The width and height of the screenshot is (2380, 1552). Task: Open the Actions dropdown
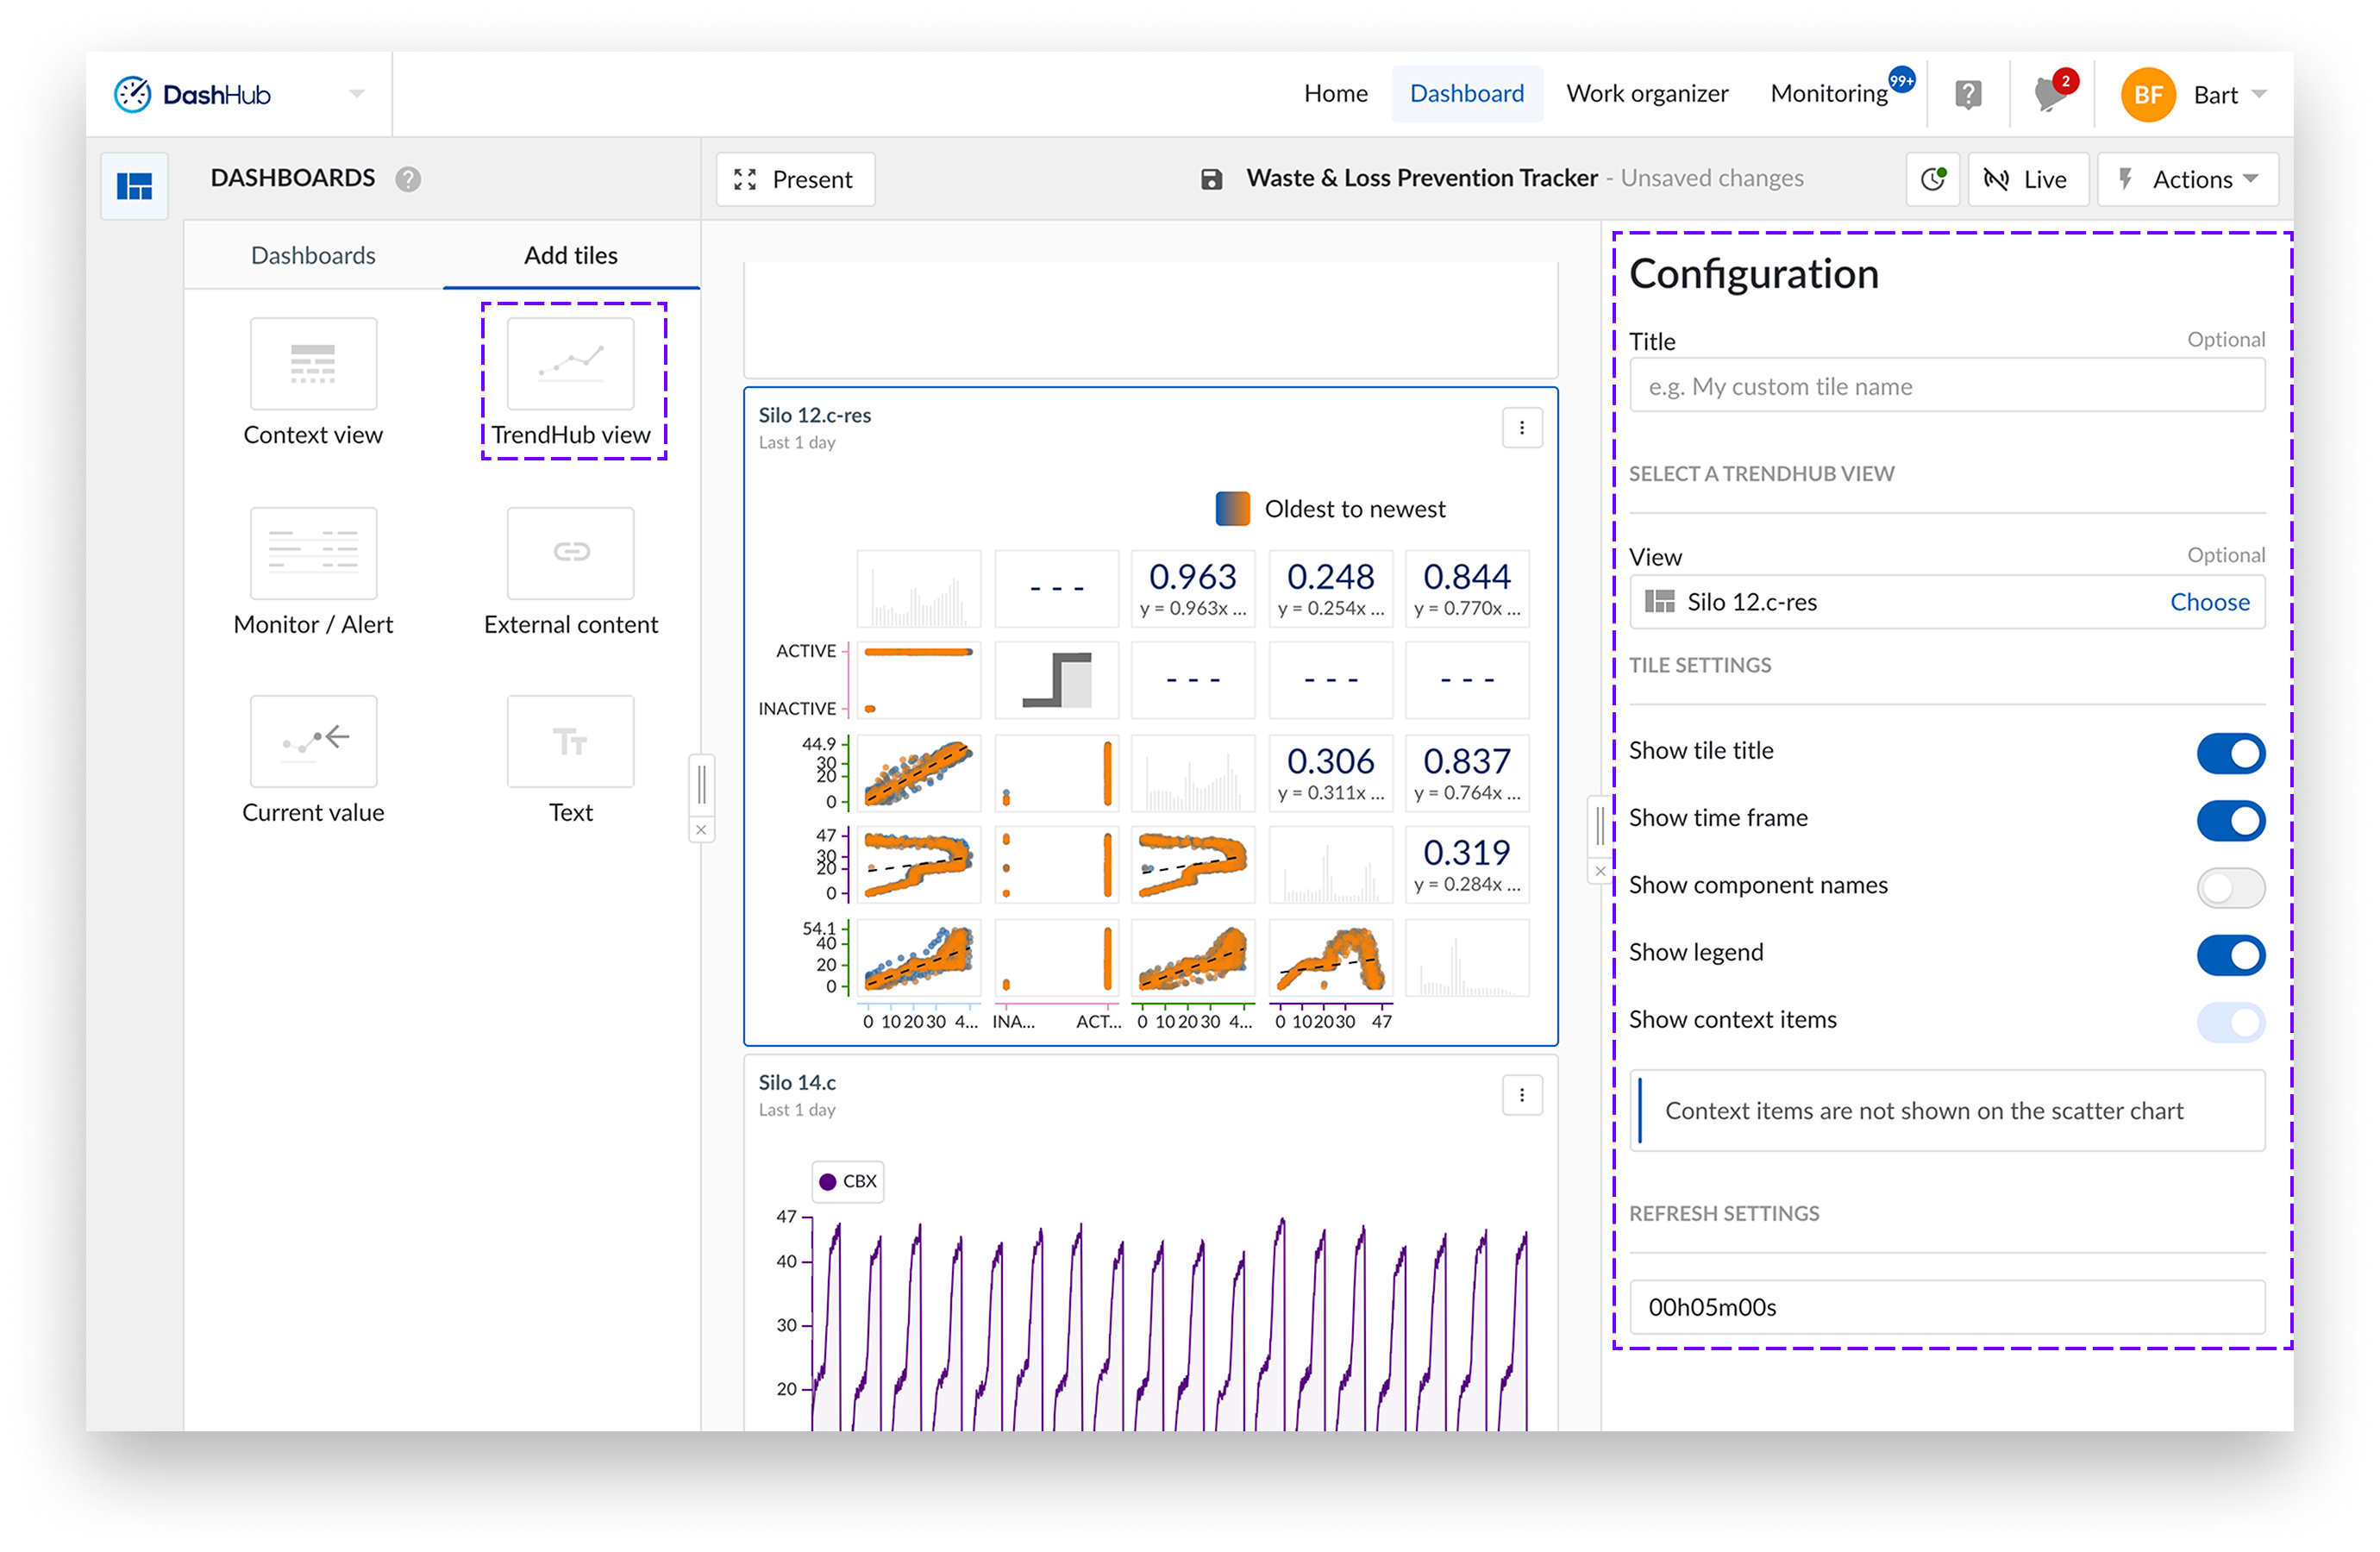click(2187, 179)
